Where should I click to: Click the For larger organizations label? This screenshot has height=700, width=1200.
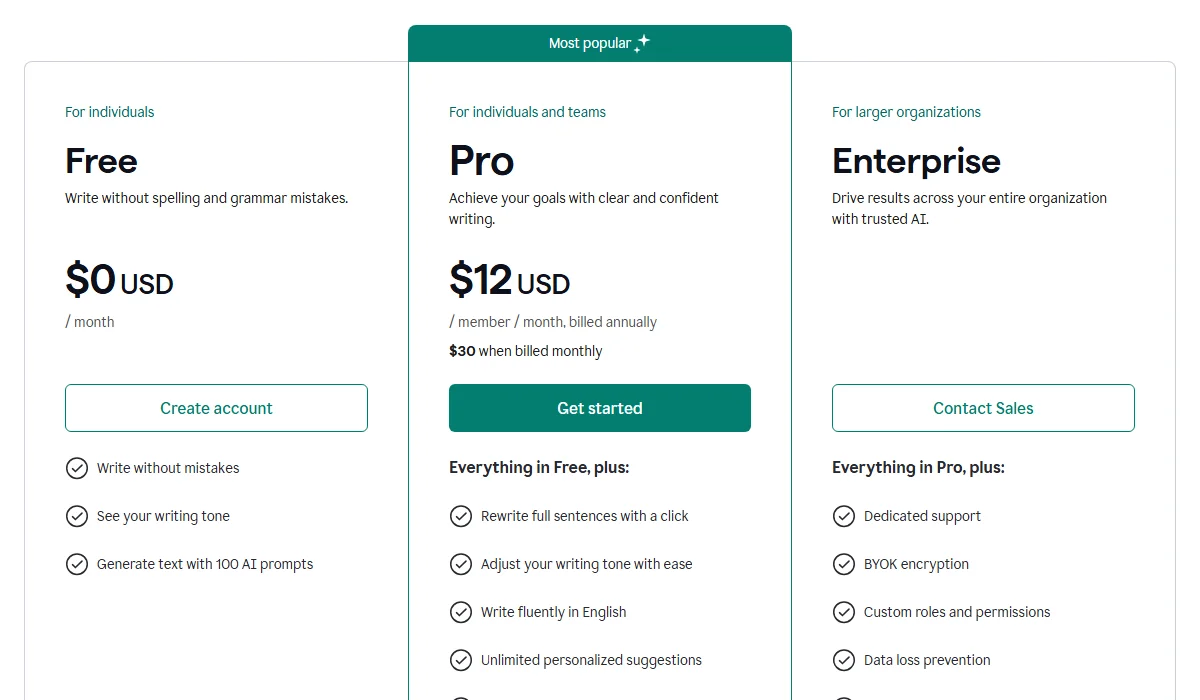coord(906,112)
